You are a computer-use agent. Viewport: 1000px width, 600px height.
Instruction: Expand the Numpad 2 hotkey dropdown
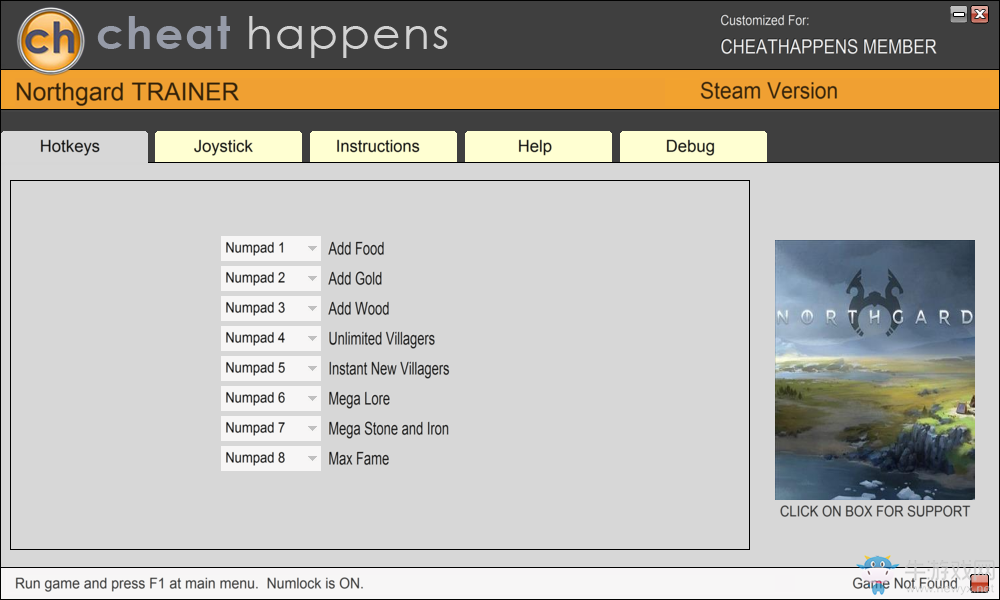(x=270, y=278)
